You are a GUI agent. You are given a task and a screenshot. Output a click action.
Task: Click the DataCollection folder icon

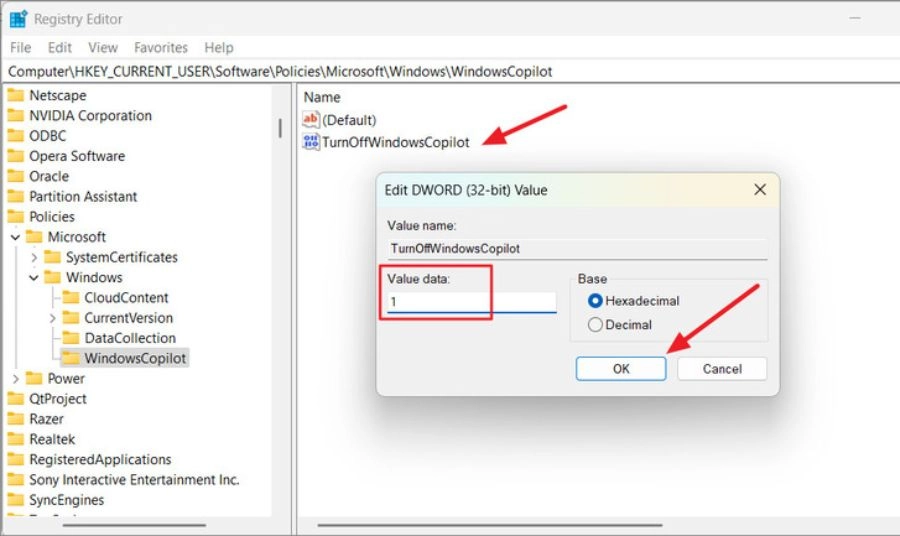click(71, 337)
